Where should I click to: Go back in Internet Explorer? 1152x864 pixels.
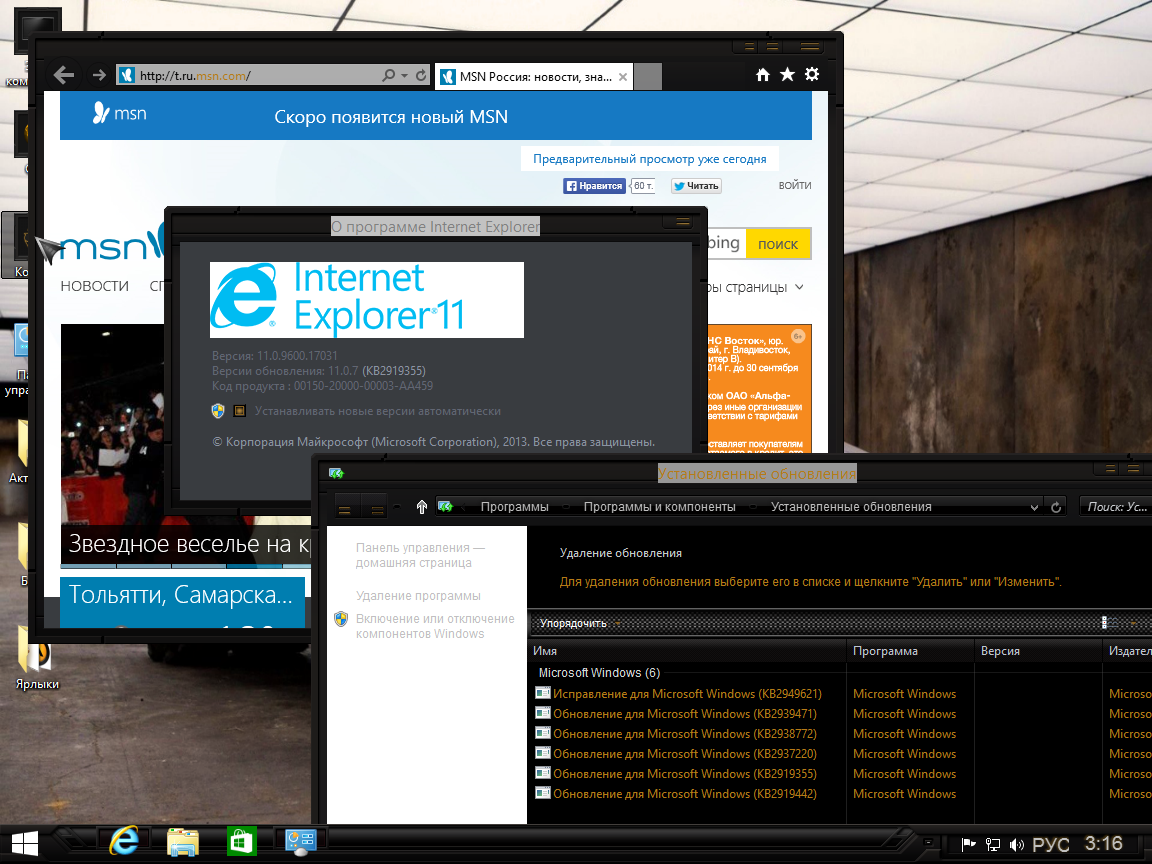64,75
